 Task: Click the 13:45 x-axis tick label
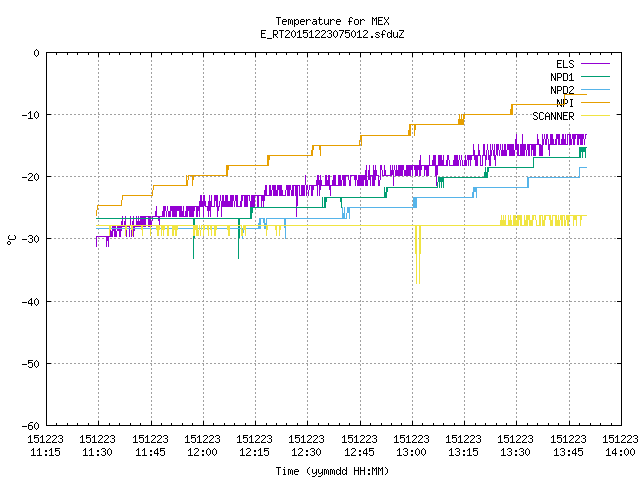click(x=568, y=452)
